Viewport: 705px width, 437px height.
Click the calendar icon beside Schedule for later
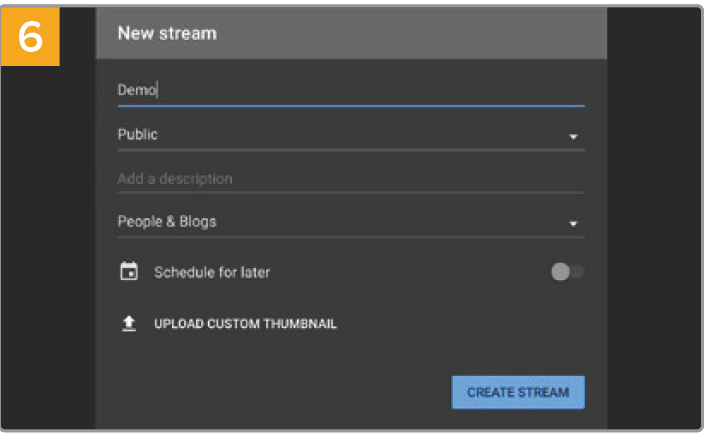[x=129, y=272]
